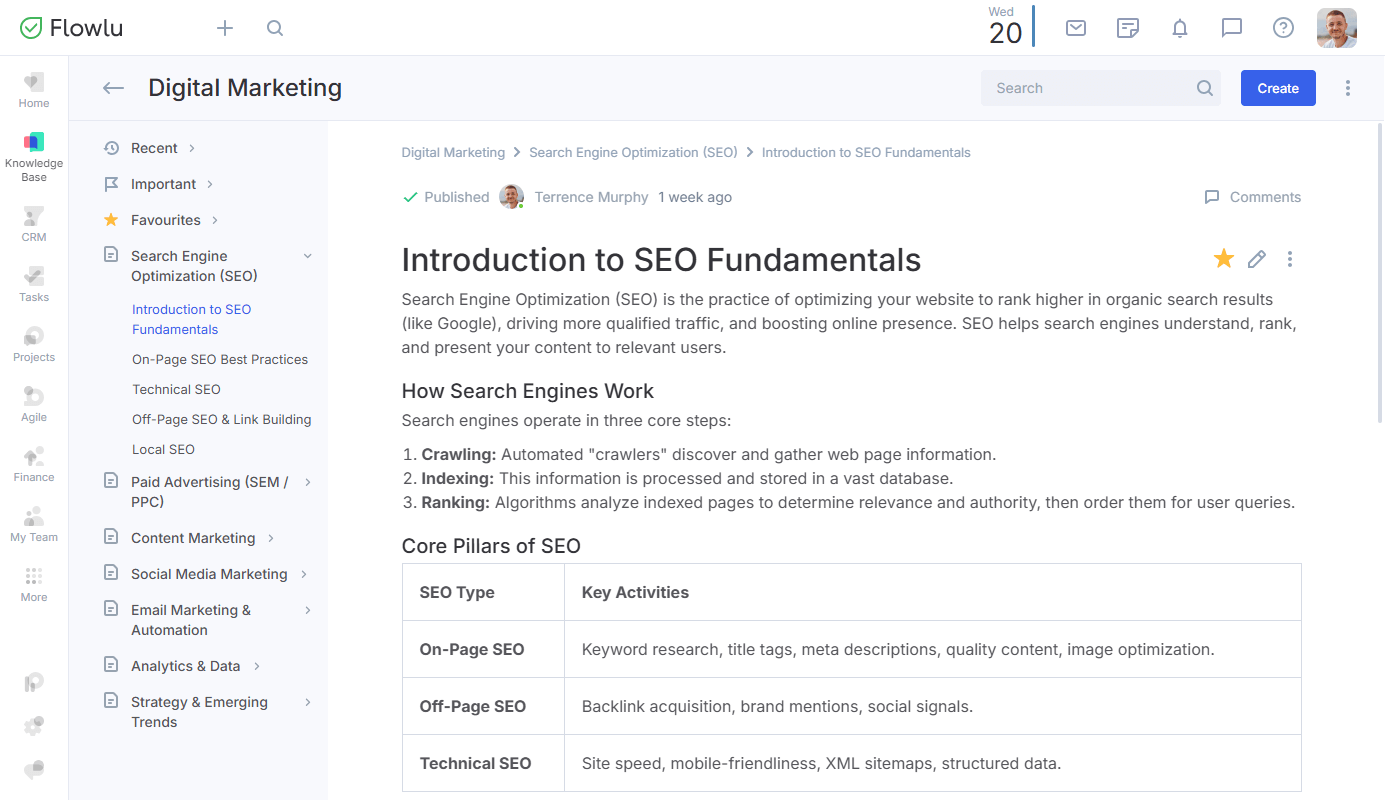Click the blue Create button
The height and width of the screenshot is (800, 1400).
(1278, 88)
